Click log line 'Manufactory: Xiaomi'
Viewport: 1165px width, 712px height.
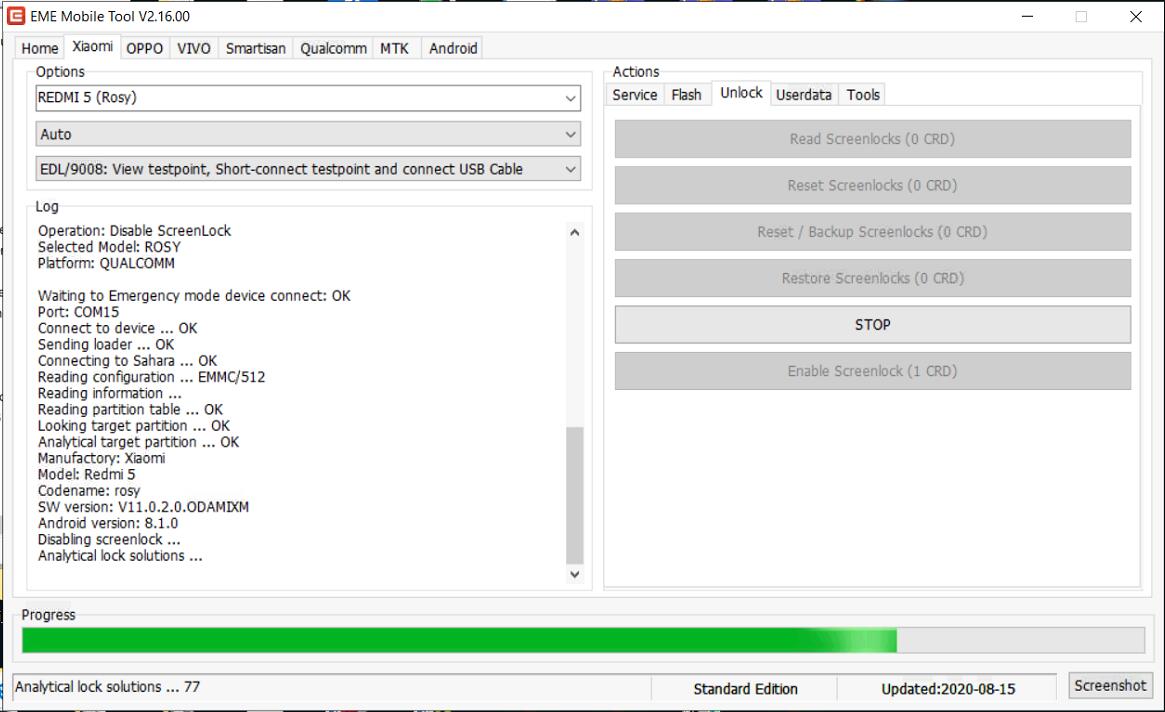[x=101, y=459]
